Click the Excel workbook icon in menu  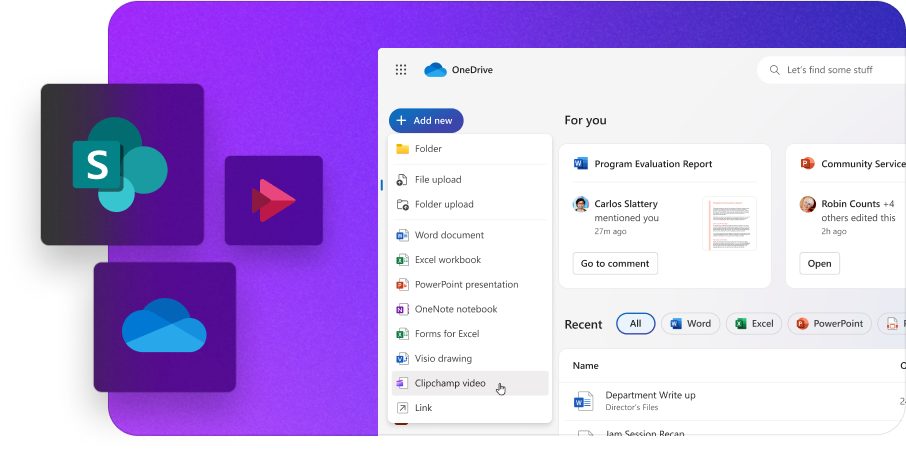[x=403, y=260]
